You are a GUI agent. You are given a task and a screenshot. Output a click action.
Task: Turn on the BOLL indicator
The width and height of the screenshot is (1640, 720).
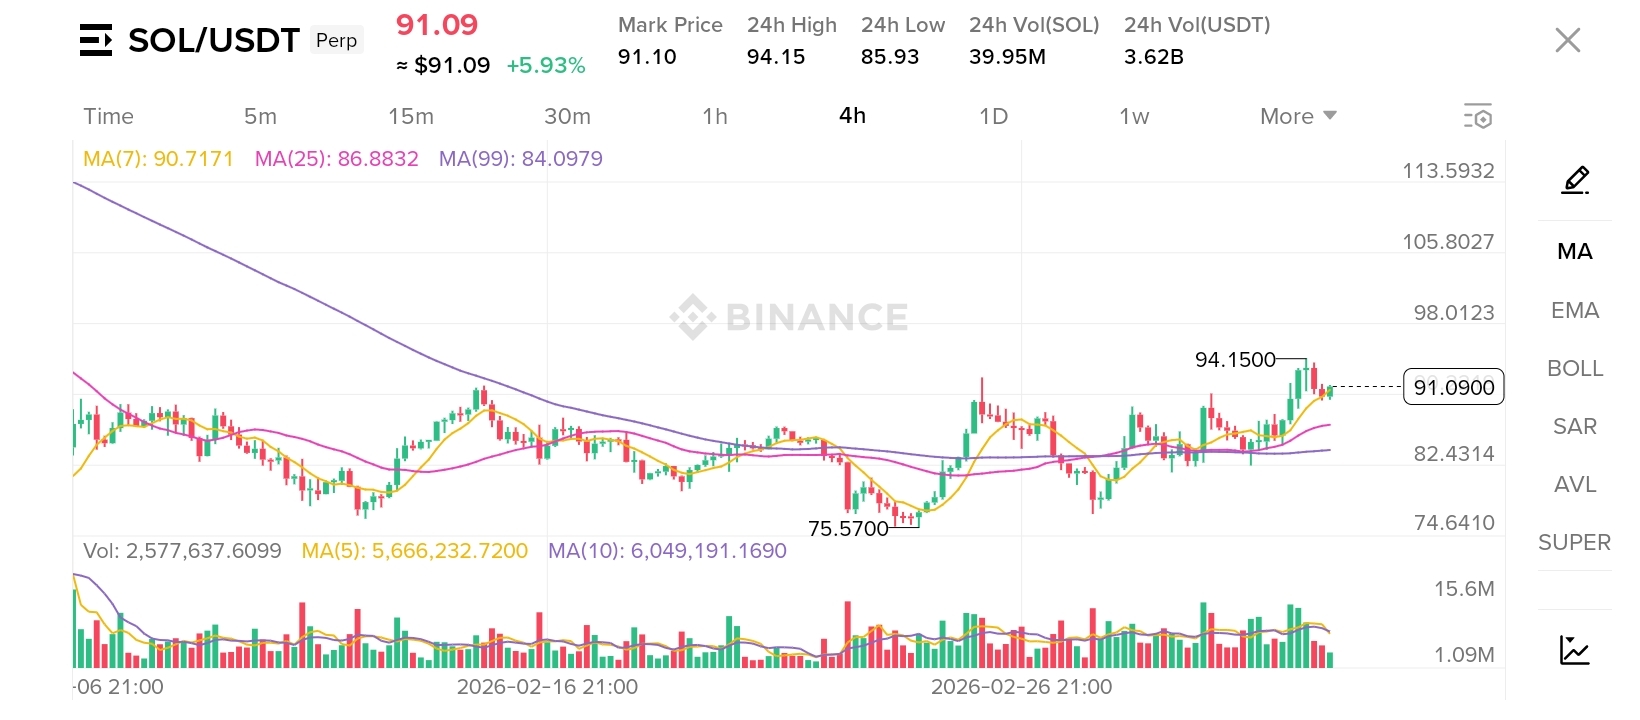point(1574,368)
